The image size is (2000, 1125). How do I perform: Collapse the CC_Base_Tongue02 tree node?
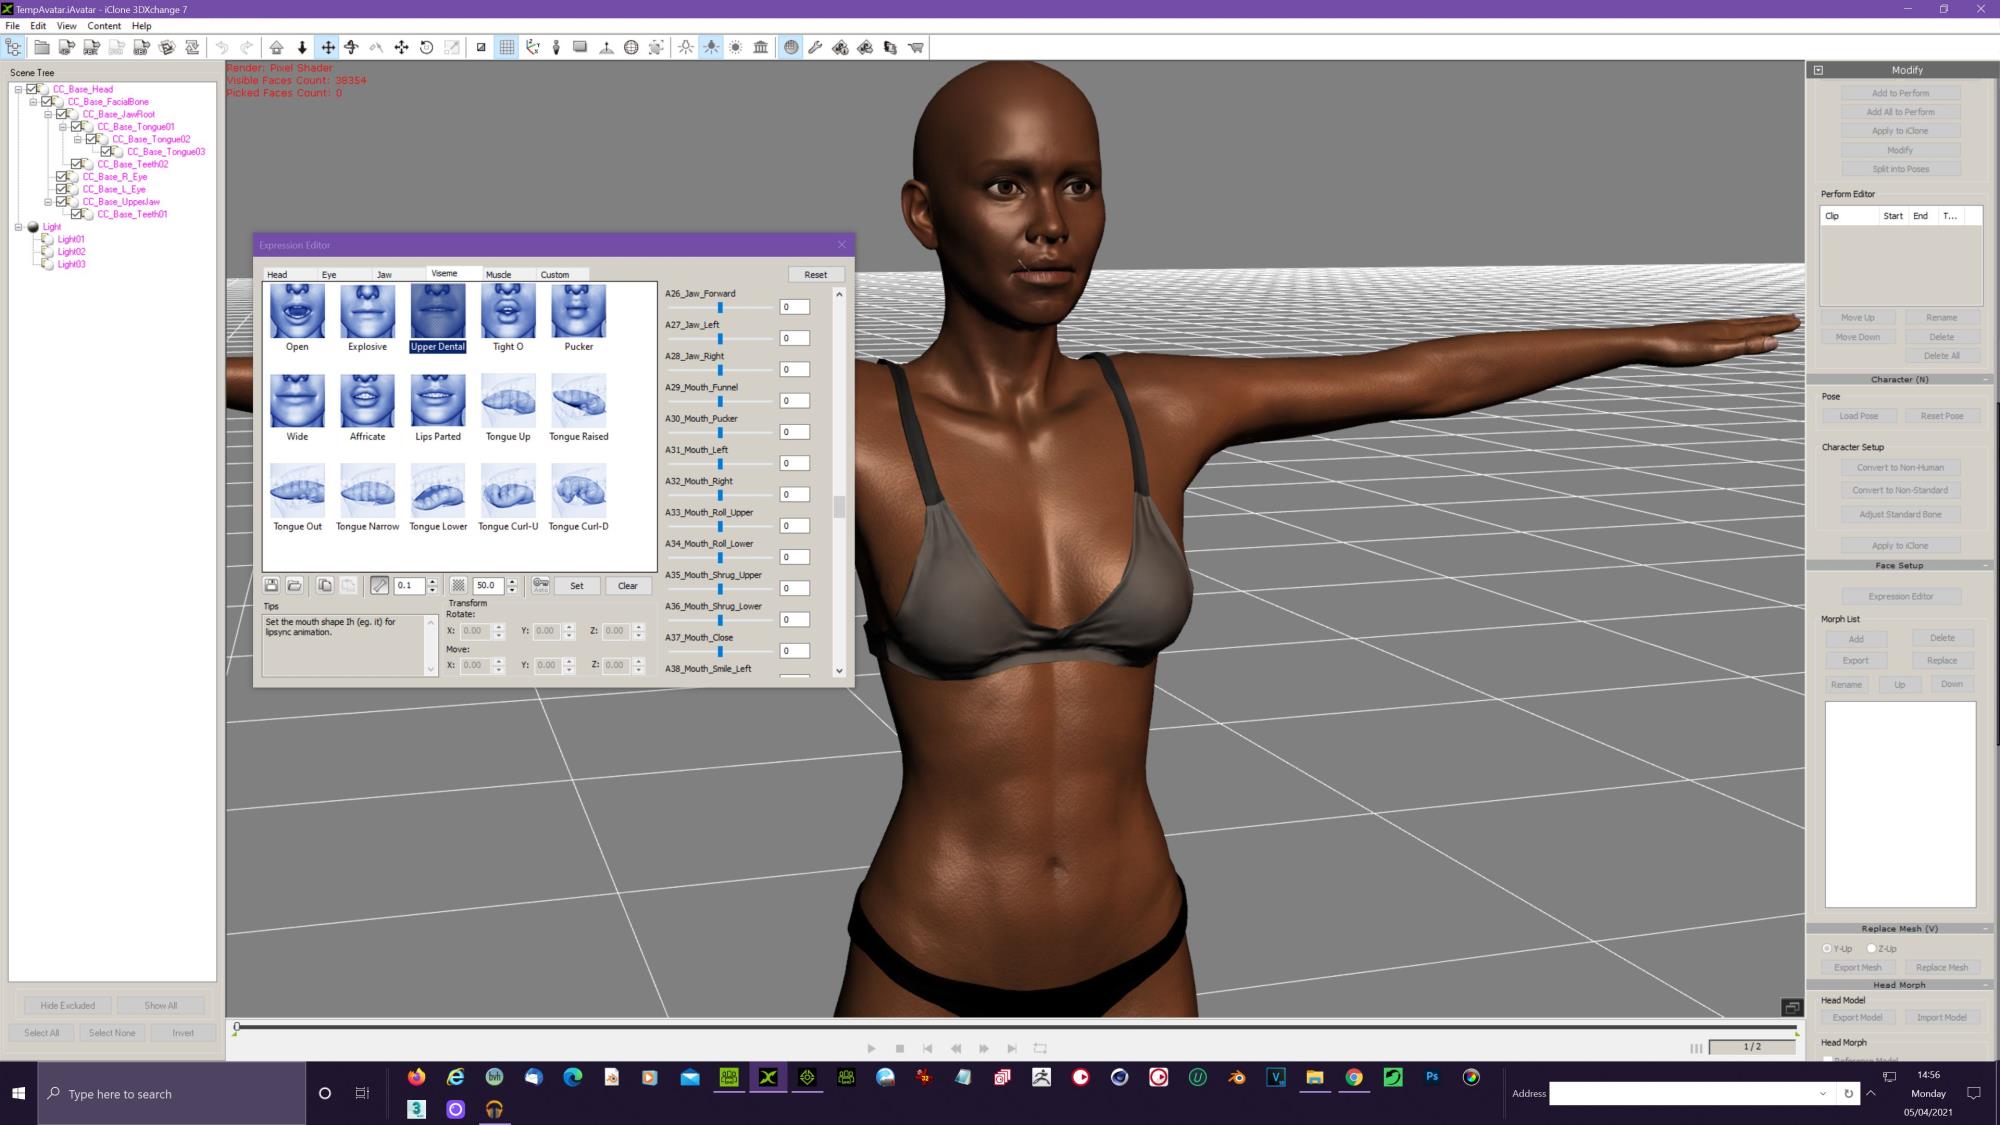click(x=78, y=139)
